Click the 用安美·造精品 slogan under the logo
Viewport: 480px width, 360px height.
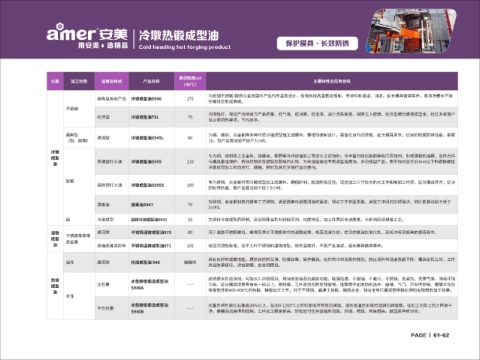point(103,45)
